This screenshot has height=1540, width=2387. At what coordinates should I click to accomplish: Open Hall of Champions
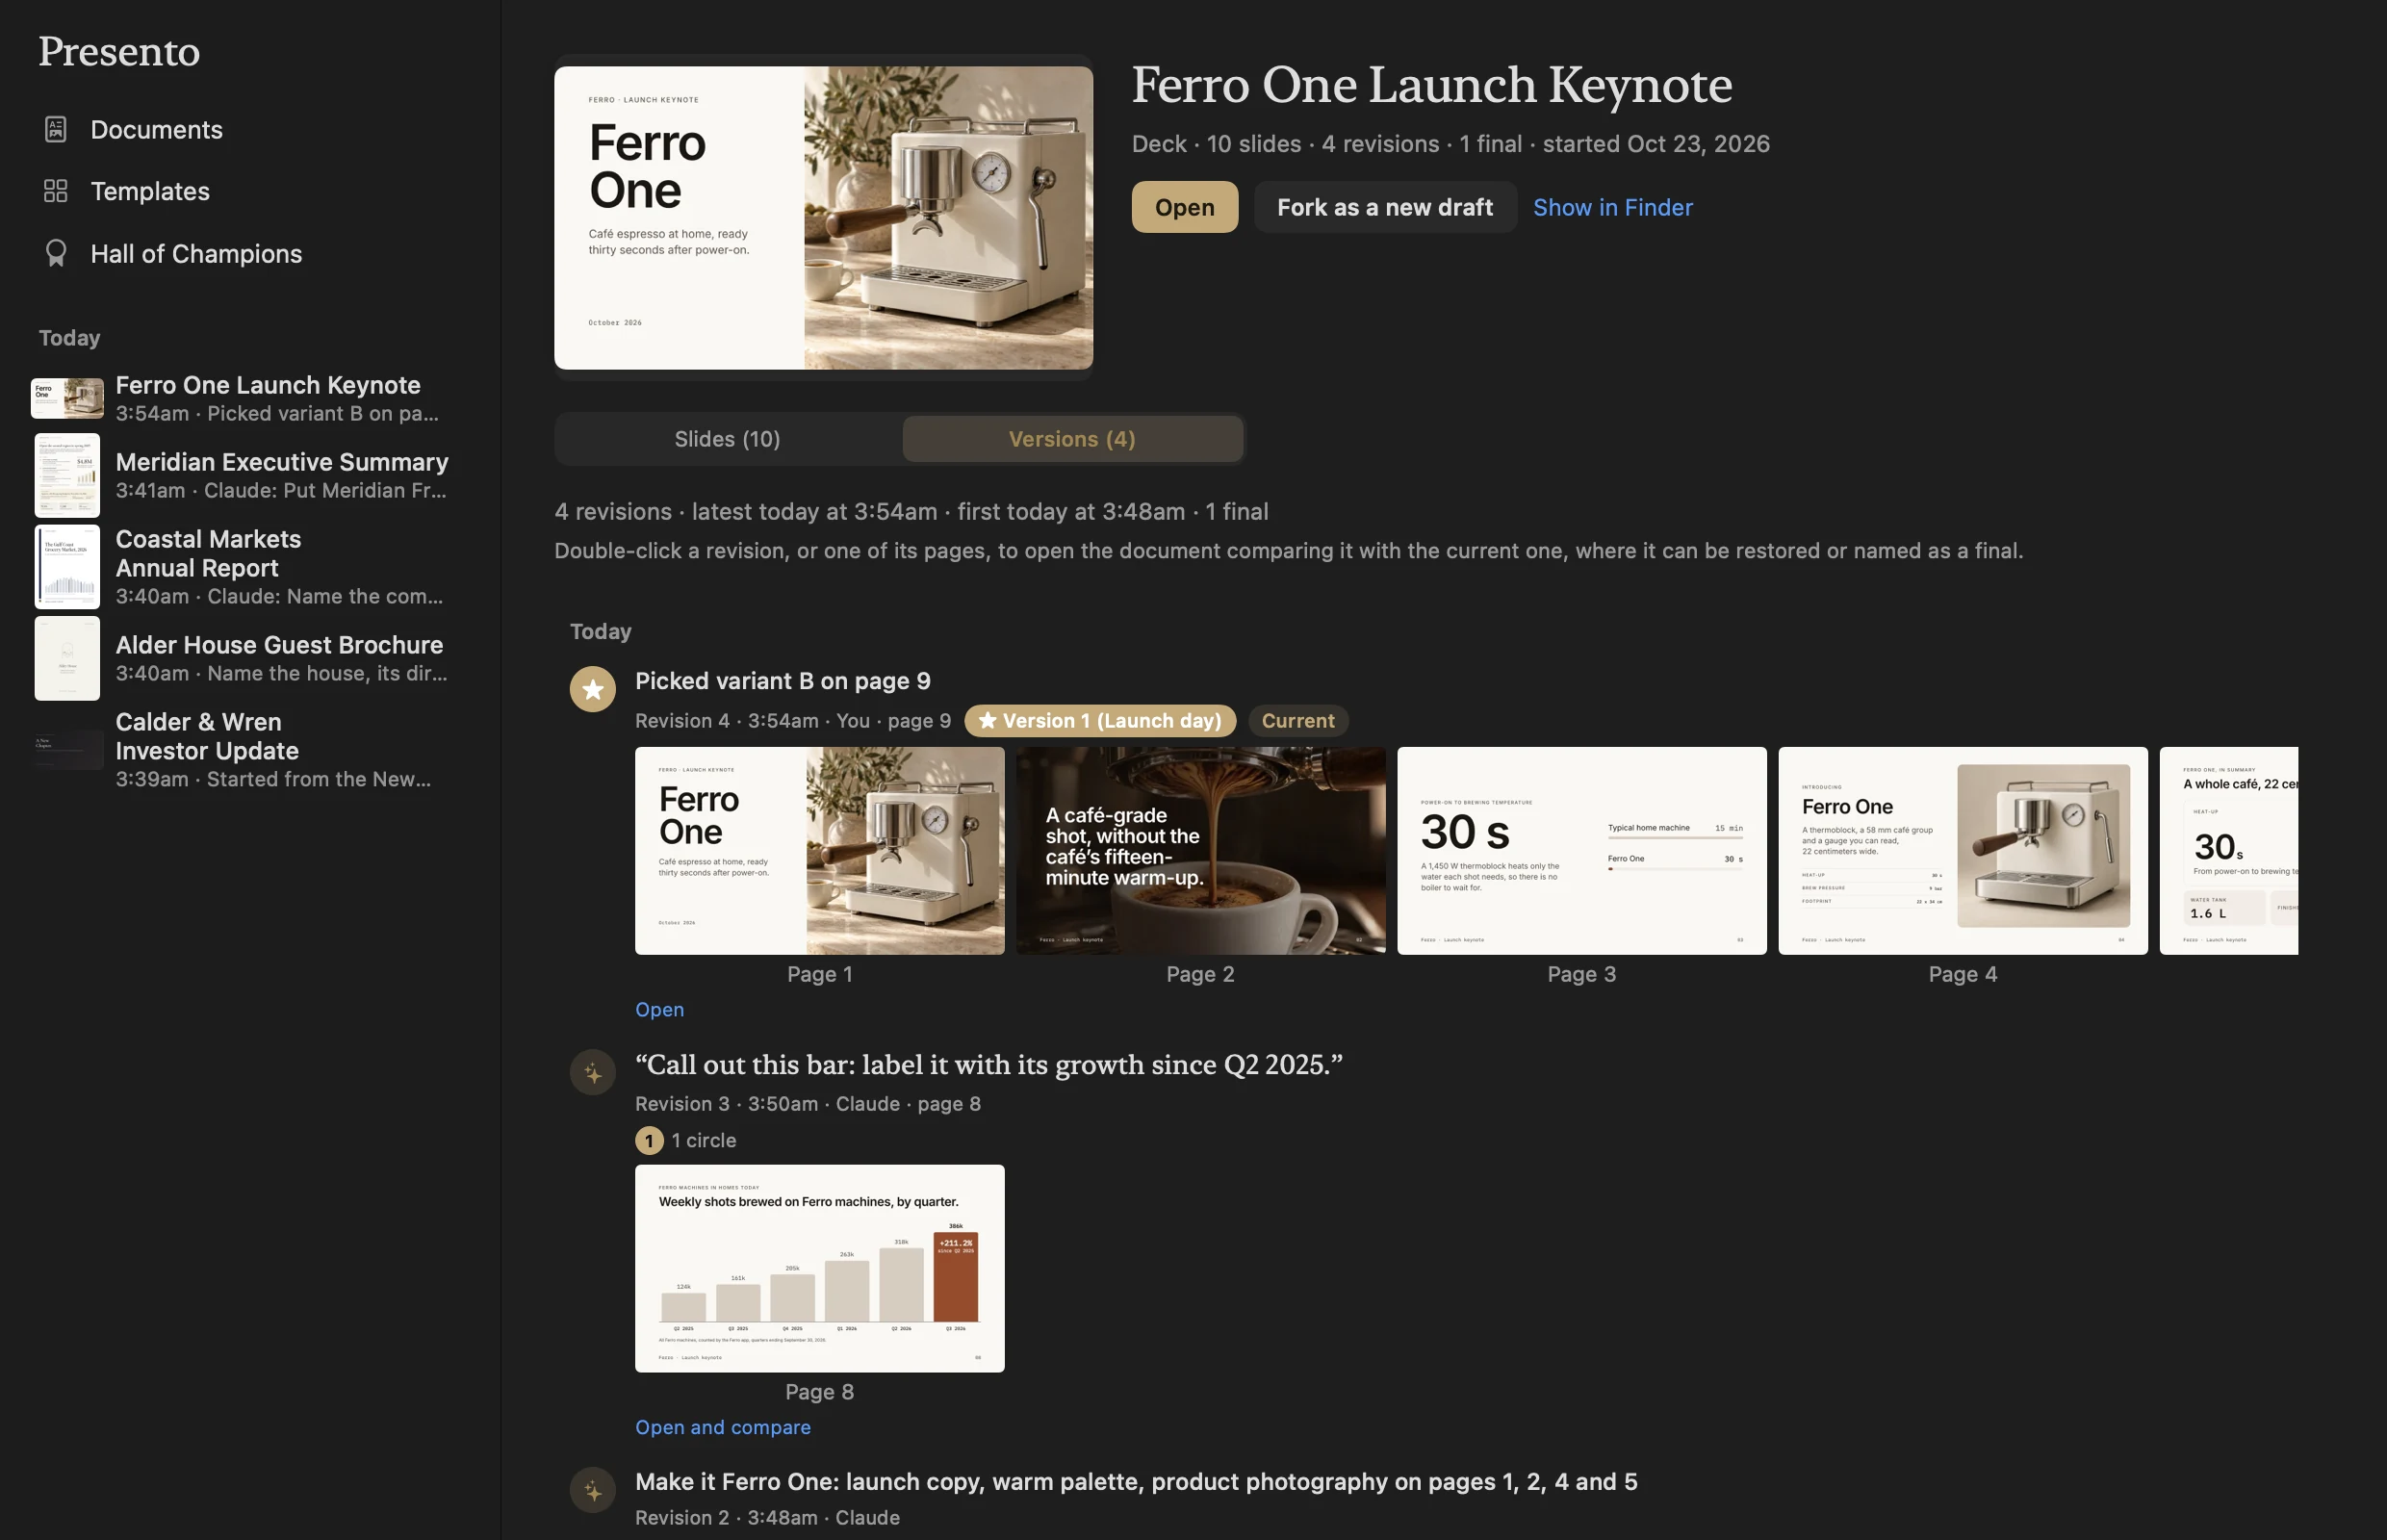196,254
